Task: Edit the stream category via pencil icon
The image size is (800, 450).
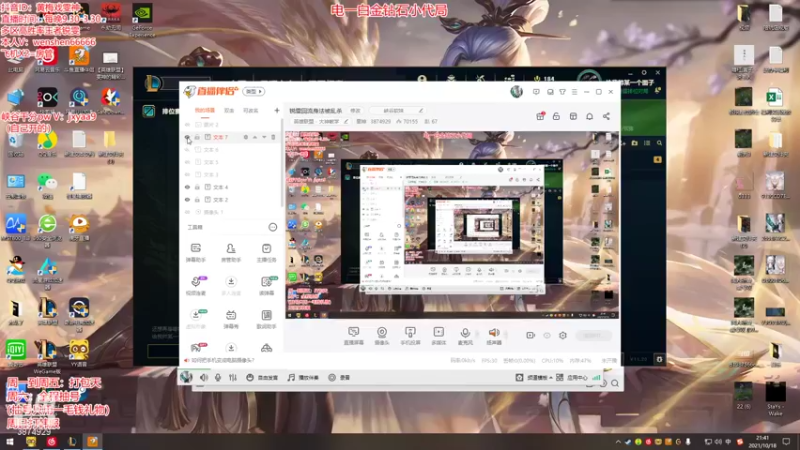Action: click(346, 121)
